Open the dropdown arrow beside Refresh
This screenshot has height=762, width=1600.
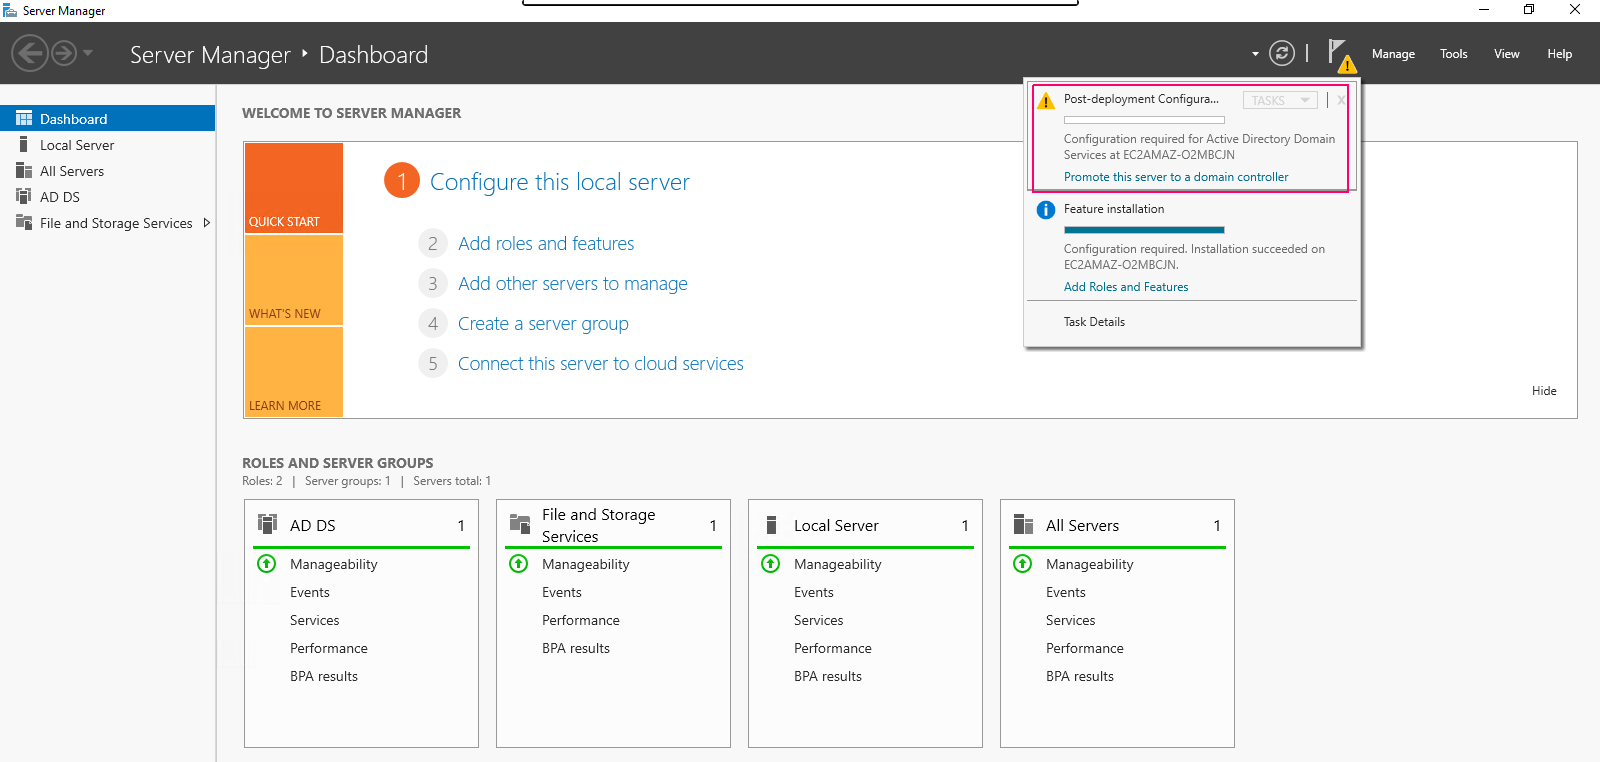coord(1255,54)
